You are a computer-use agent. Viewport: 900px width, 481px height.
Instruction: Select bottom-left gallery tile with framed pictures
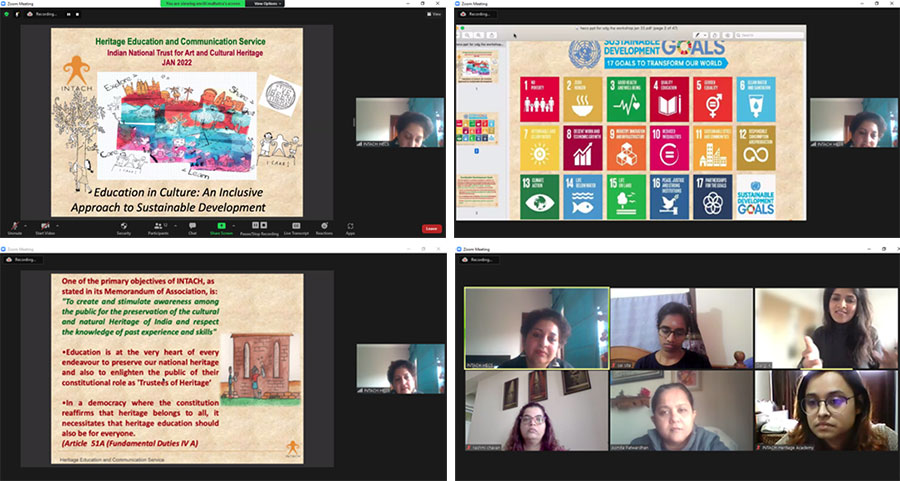point(537,410)
